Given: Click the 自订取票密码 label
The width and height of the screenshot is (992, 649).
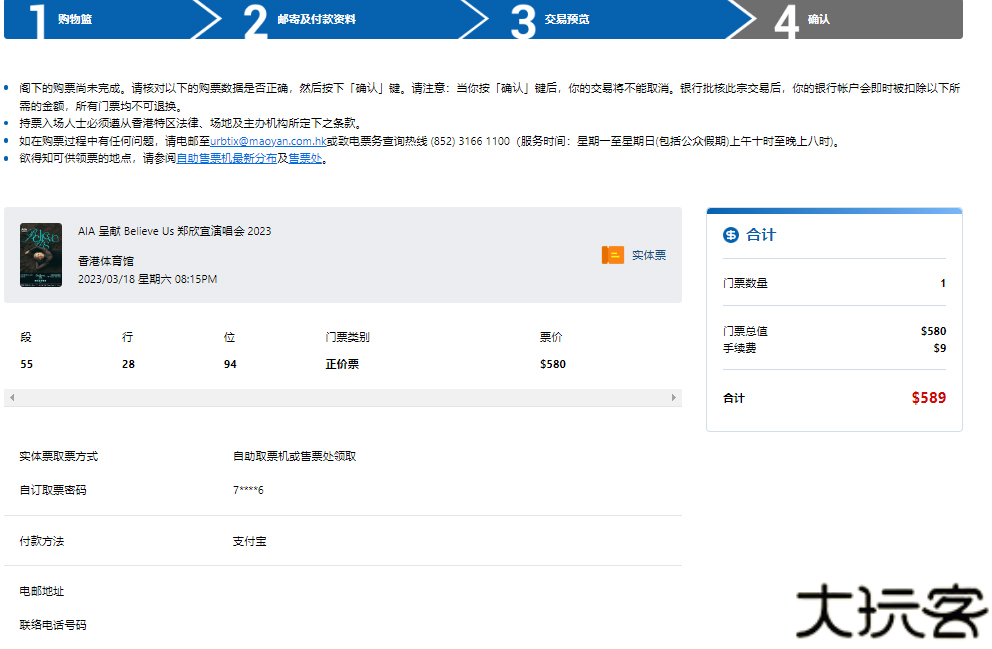Looking at the screenshot, I should point(53,490).
